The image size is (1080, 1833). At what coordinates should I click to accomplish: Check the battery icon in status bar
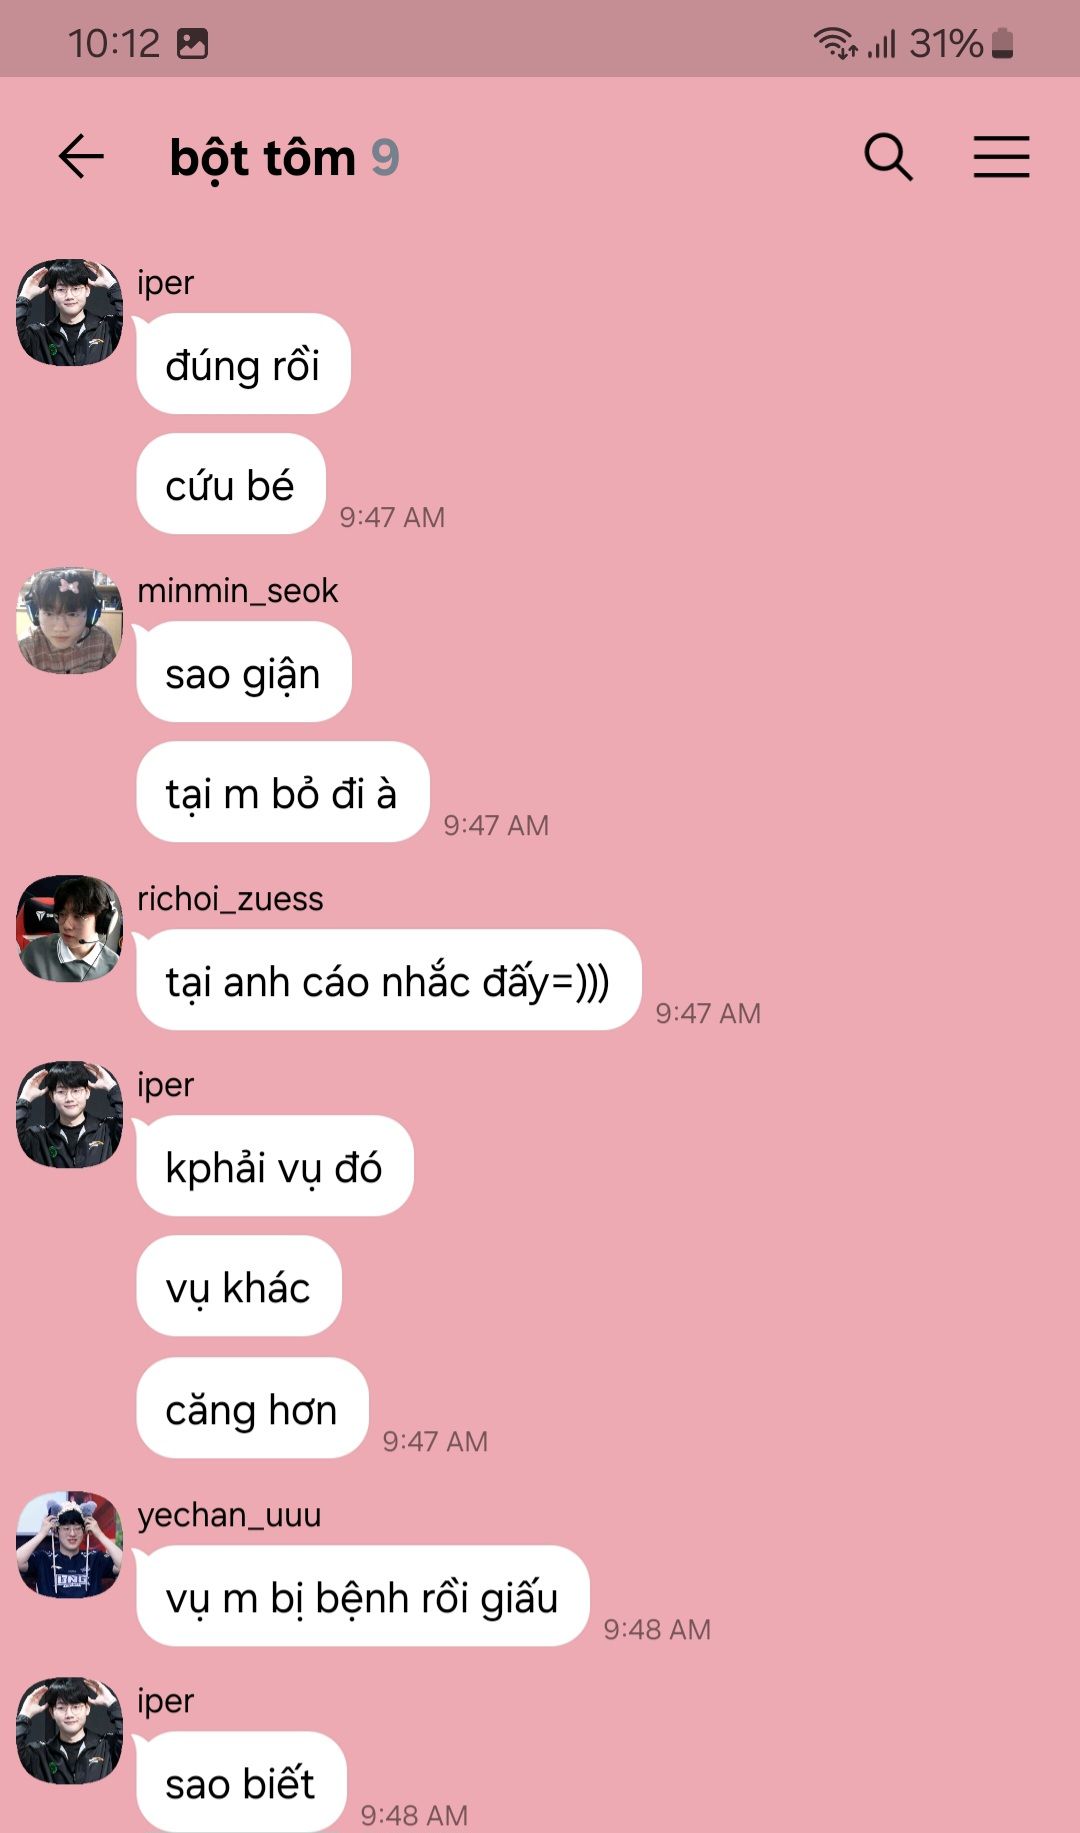[1003, 43]
